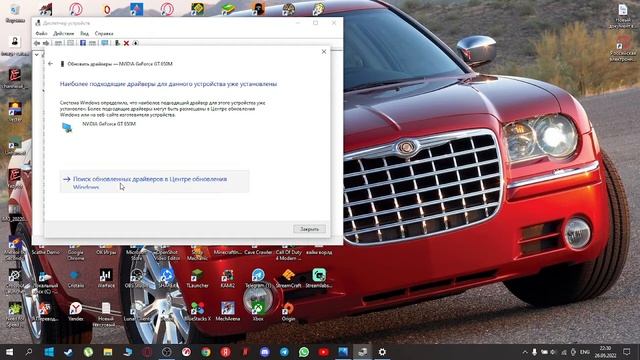Open OBS Studio from the taskbar
640x360 pixels.
click(167, 352)
